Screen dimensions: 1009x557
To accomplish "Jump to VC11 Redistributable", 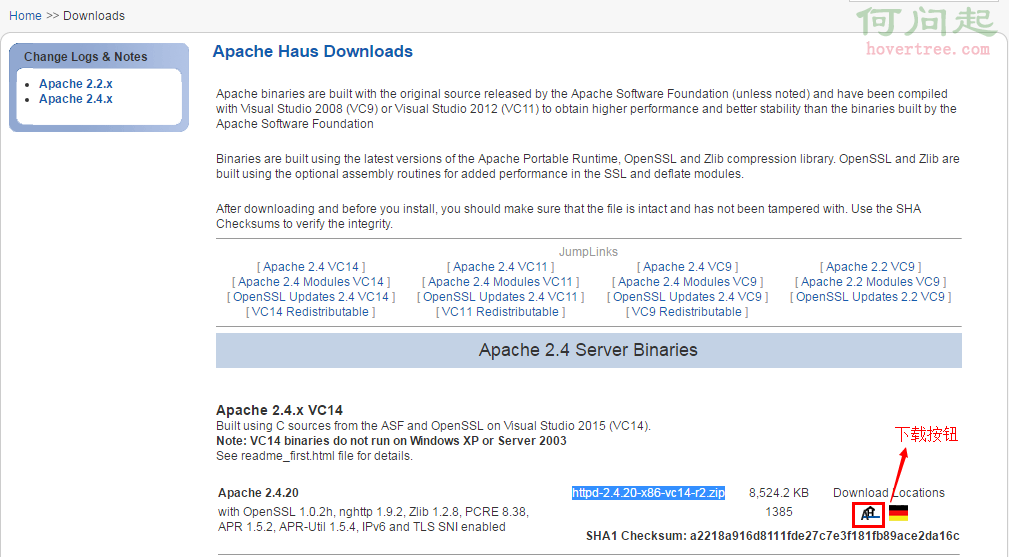I will point(500,312).
